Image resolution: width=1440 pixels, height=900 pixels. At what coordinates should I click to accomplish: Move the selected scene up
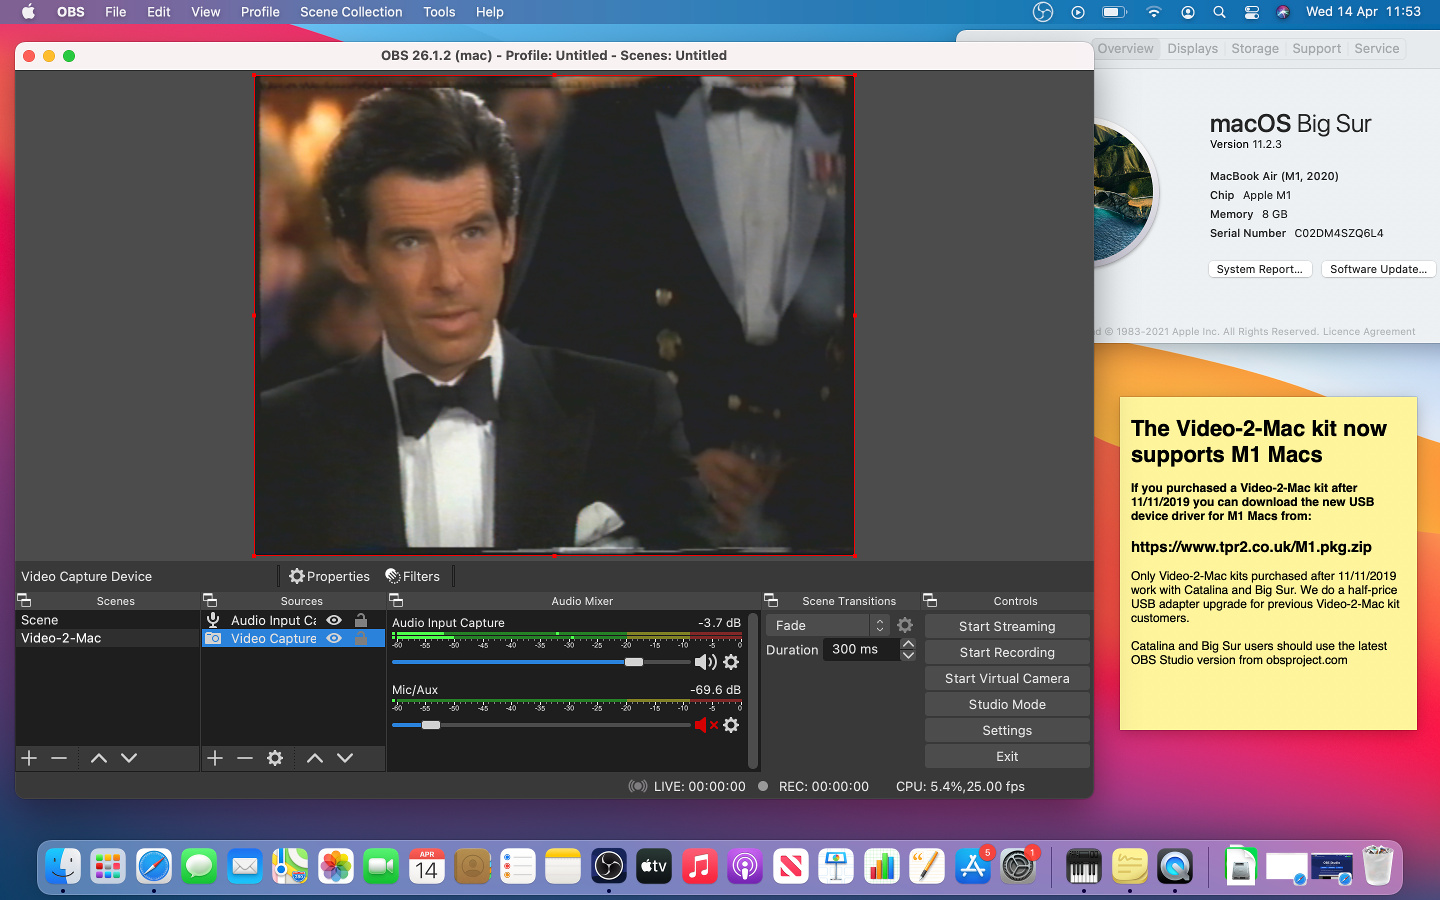point(98,758)
